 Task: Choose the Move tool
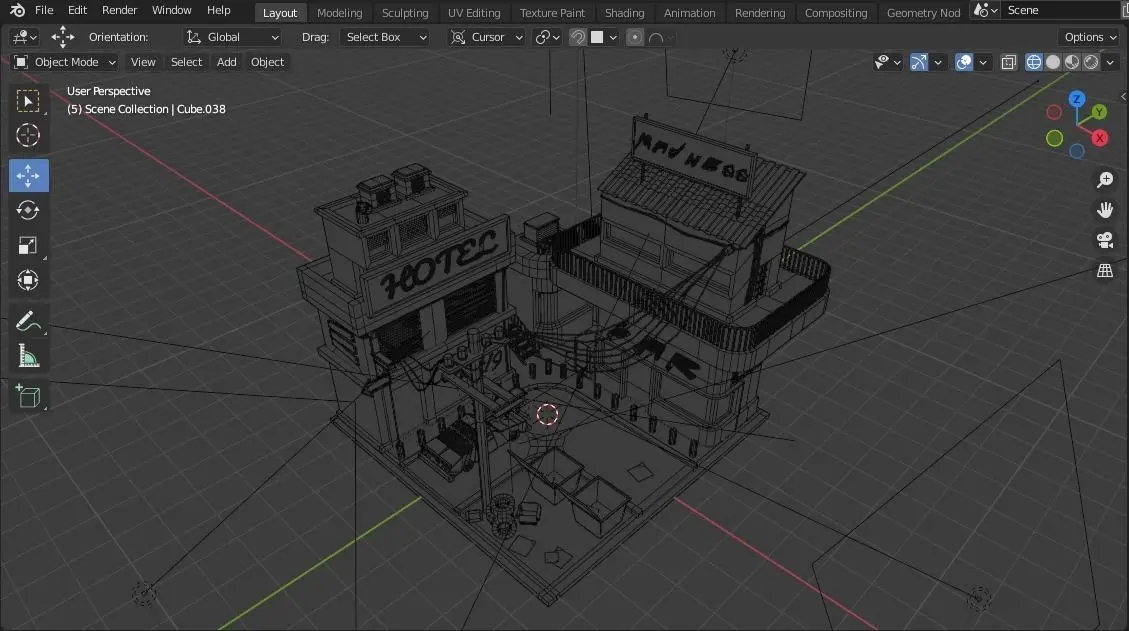click(29, 176)
